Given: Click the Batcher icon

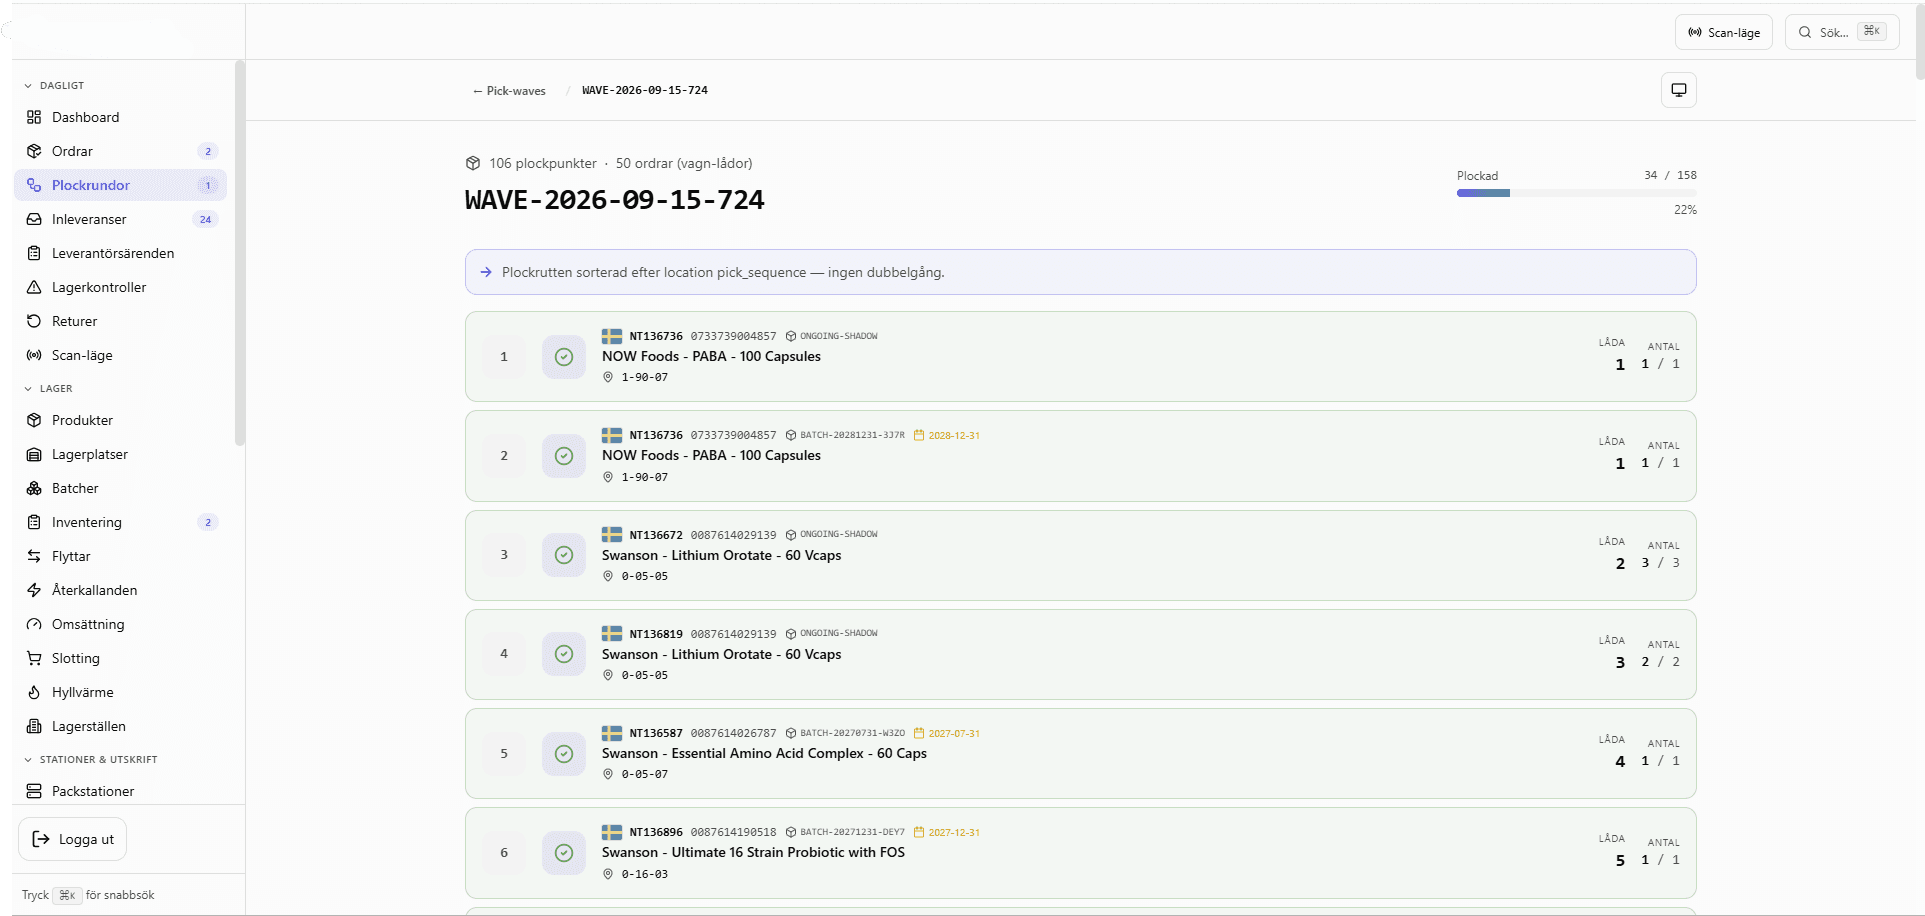Looking at the screenshot, I should point(34,488).
